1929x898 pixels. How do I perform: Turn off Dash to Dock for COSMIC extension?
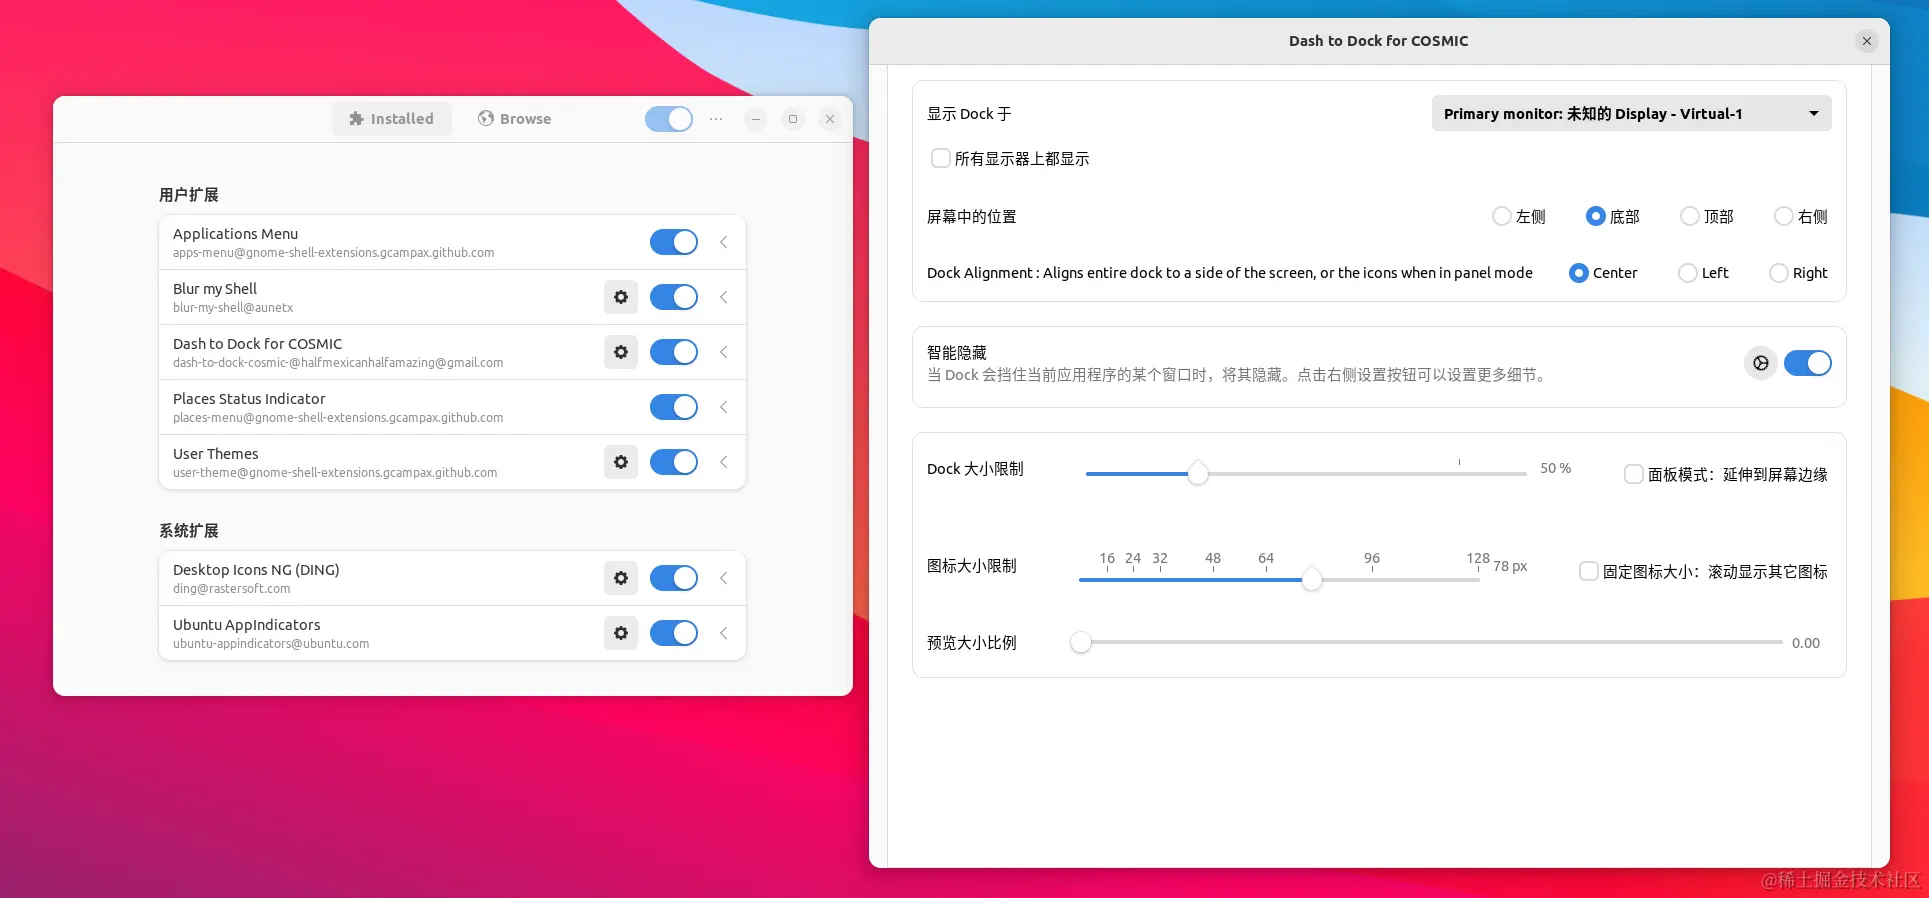674,352
